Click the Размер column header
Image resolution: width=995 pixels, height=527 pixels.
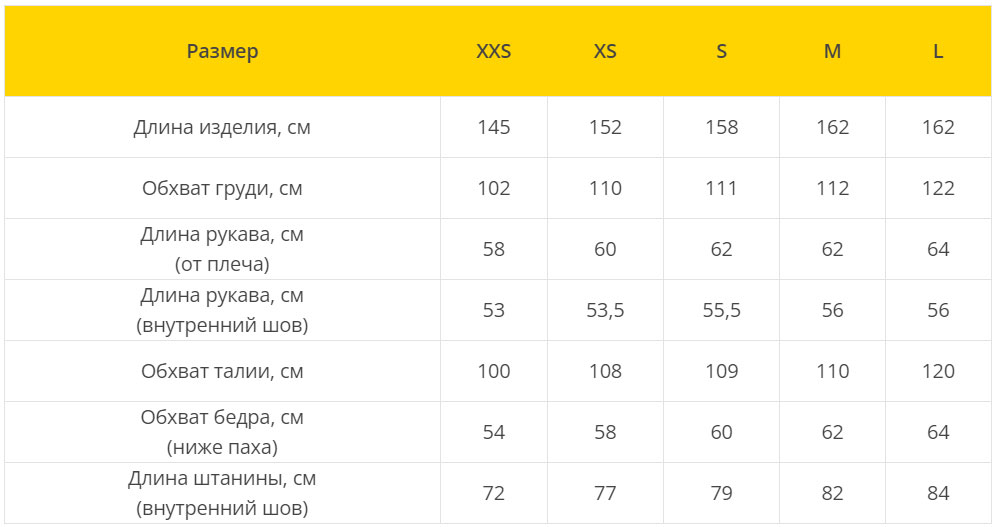click(x=222, y=51)
